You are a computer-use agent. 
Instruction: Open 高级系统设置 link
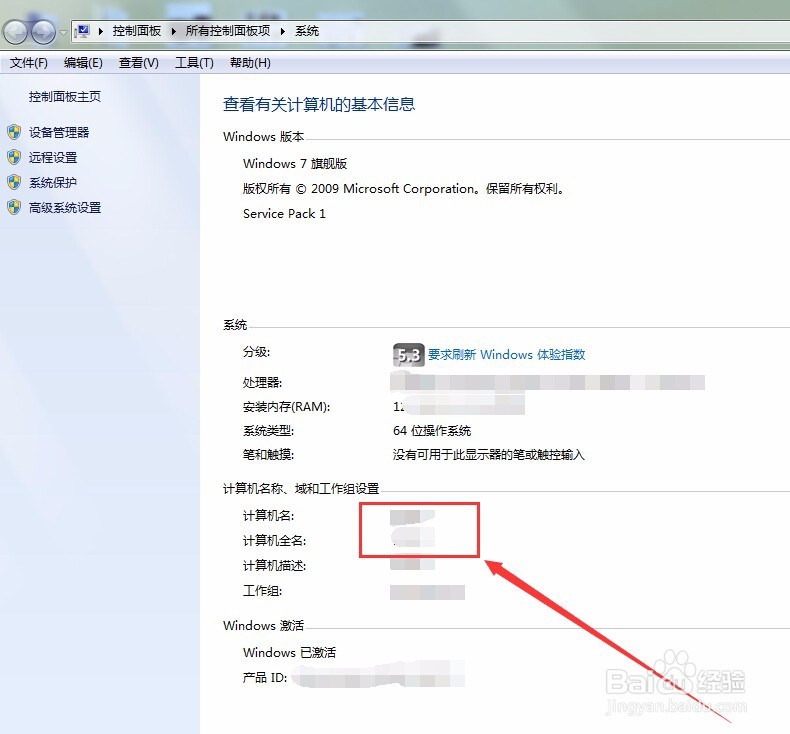point(65,207)
